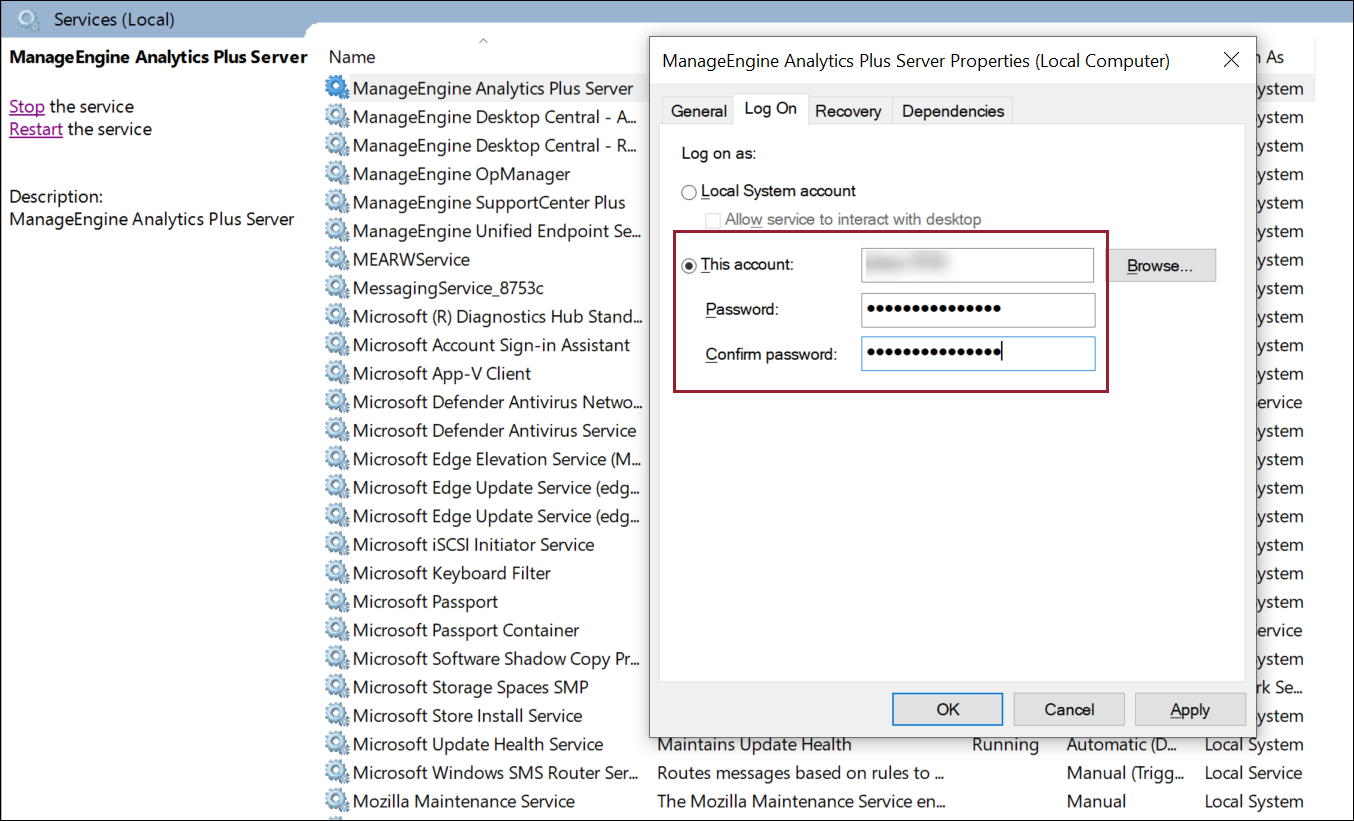Click the Stop the service link
1354x821 pixels.
point(27,106)
